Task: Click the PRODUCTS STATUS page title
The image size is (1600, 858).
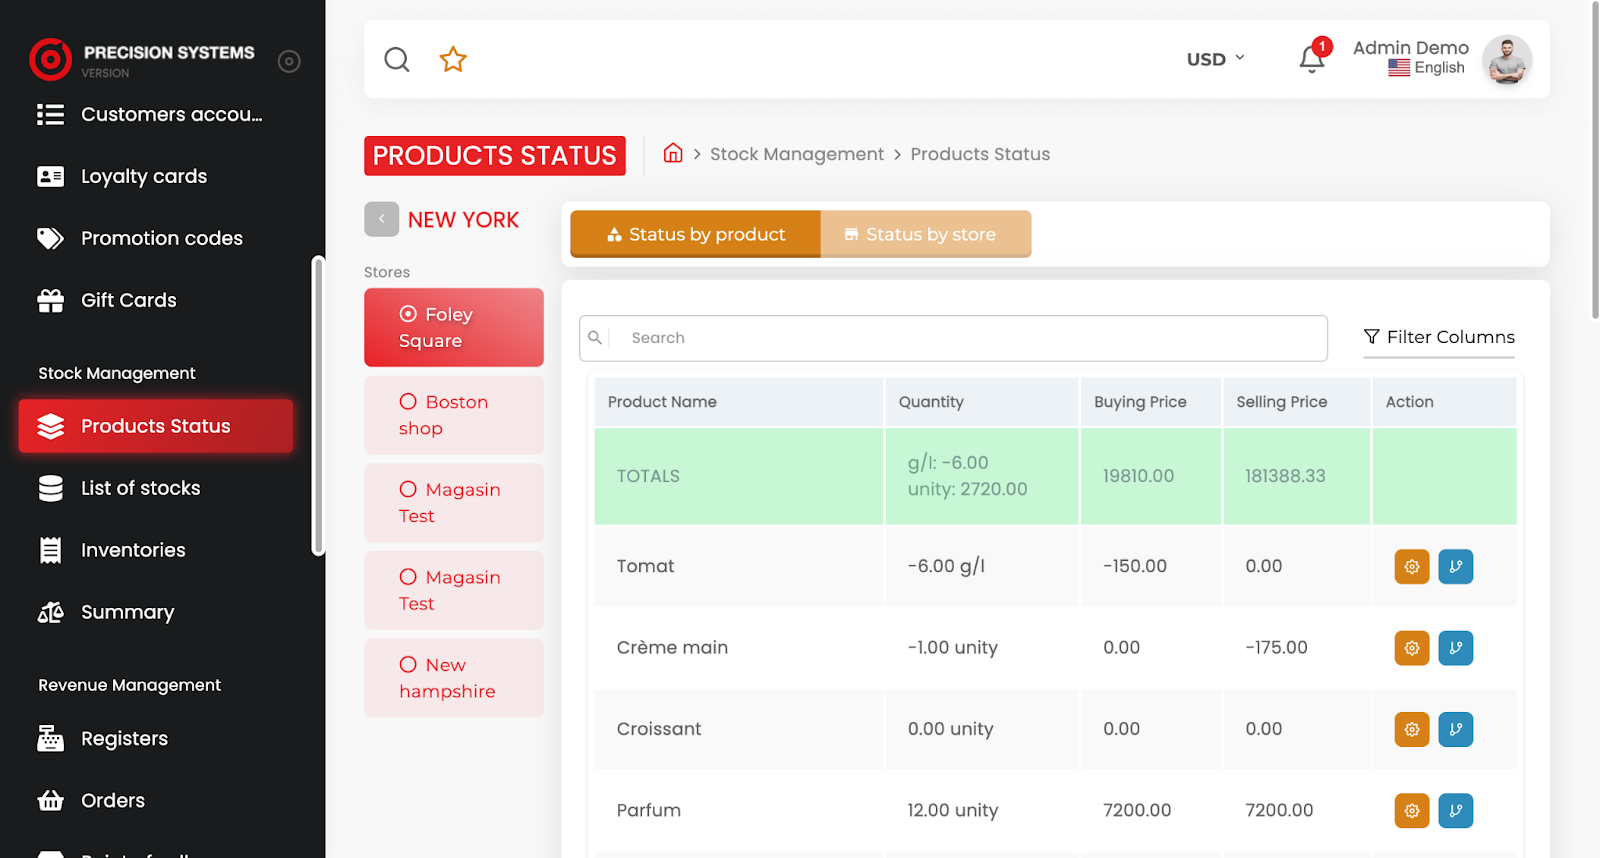Action: click(495, 156)
